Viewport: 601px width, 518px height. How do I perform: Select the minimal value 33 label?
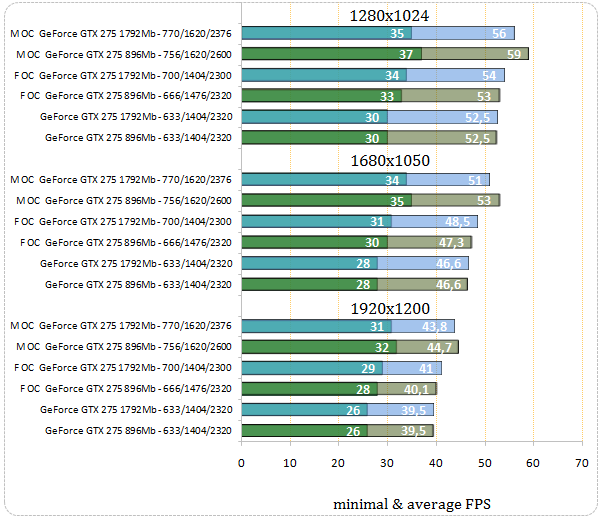tap(387, 96)
